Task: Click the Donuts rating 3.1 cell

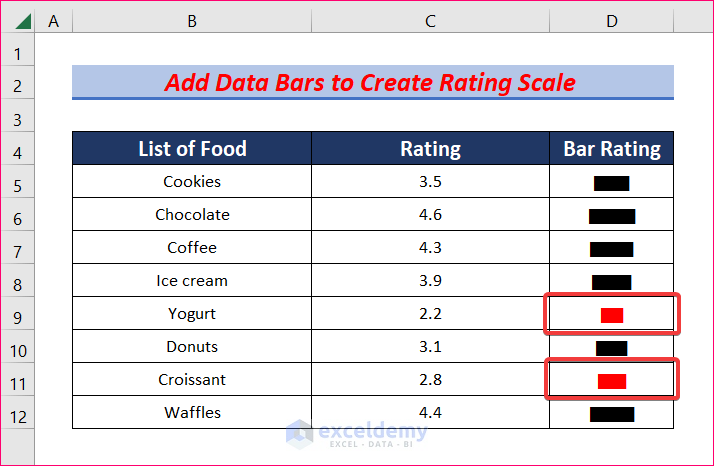Action: [430, 347]
